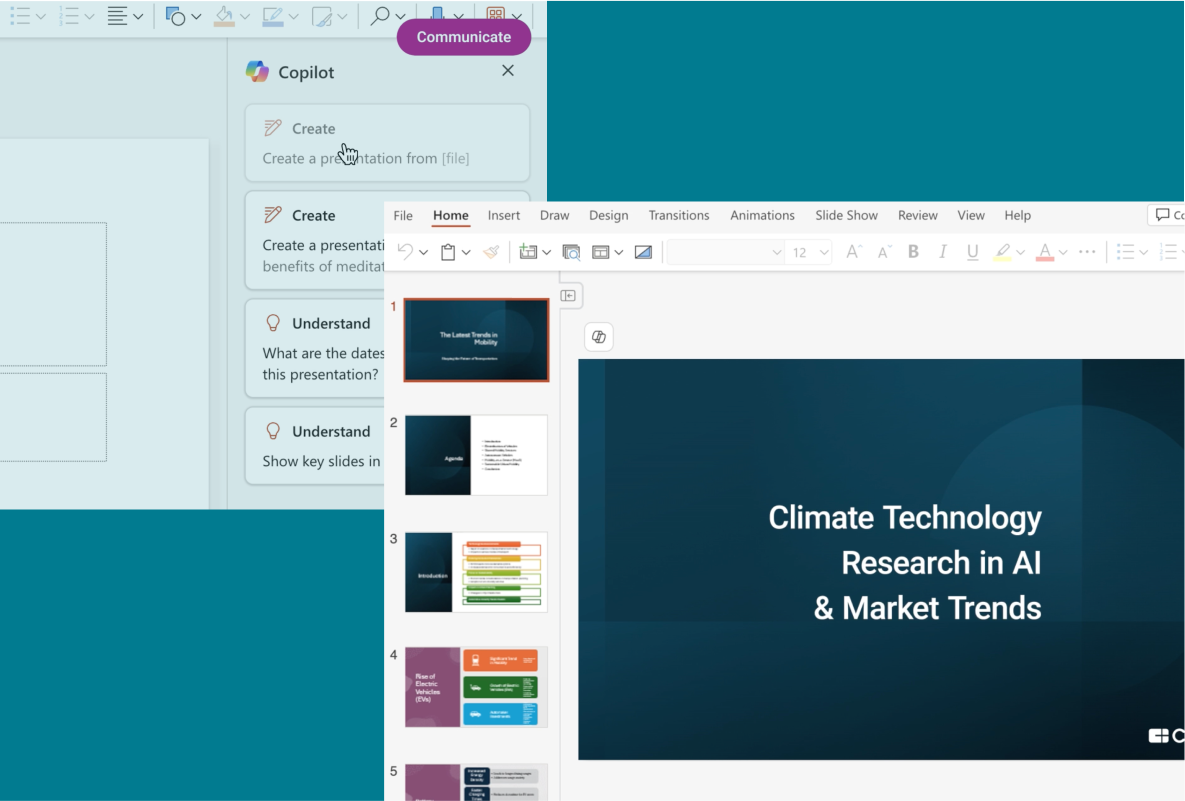Screen dimensions: 1185x801
Task: Toggle Bold formatting
Action: tap(913, 252)
